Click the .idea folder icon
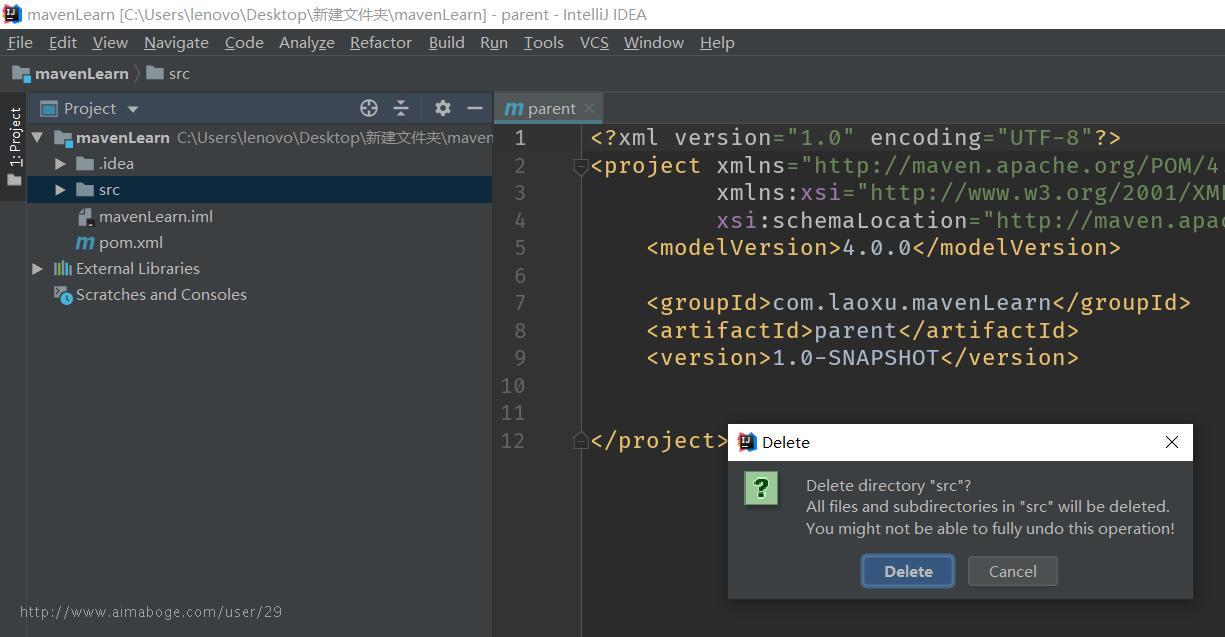The image size is (1225, 637). coord(85,163)
